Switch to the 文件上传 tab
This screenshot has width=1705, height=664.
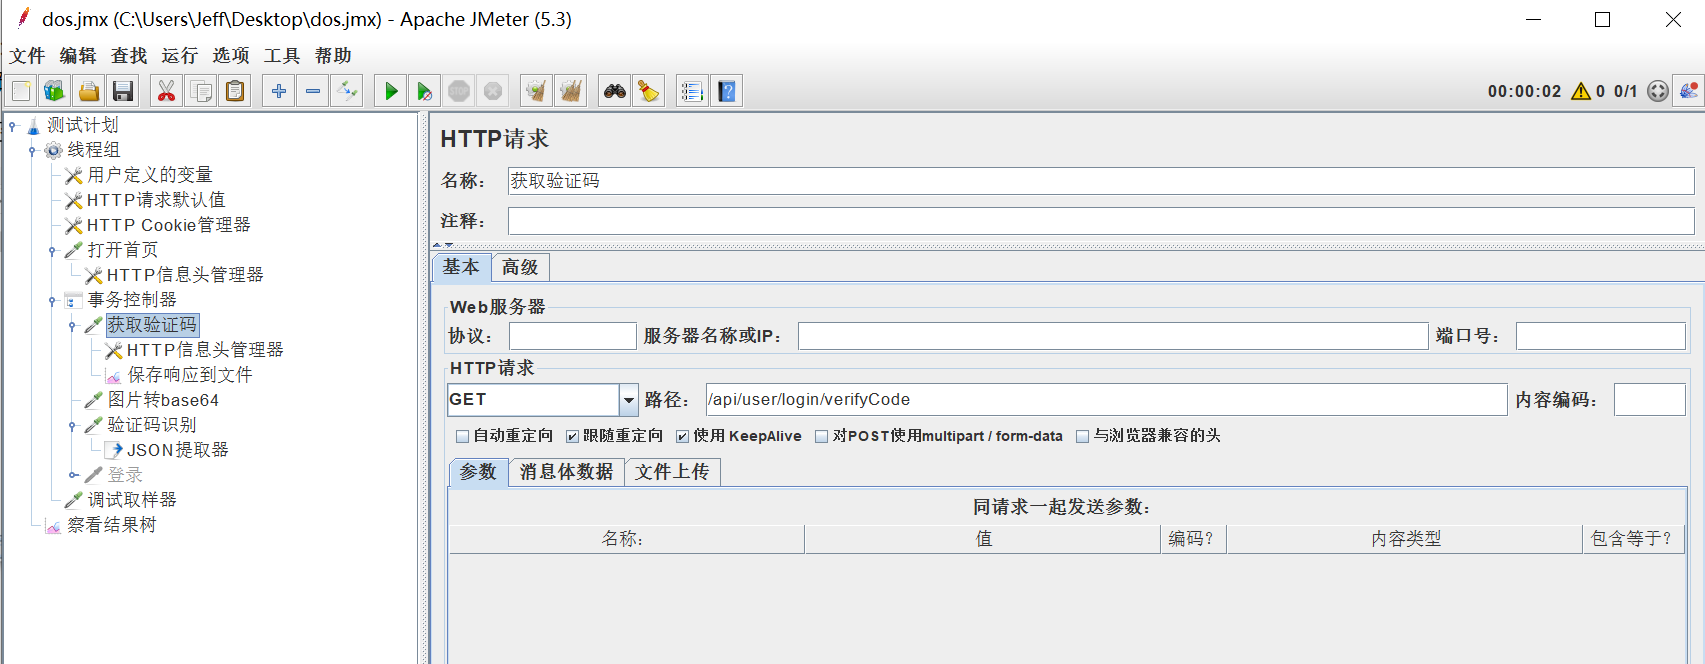point(672,472)
